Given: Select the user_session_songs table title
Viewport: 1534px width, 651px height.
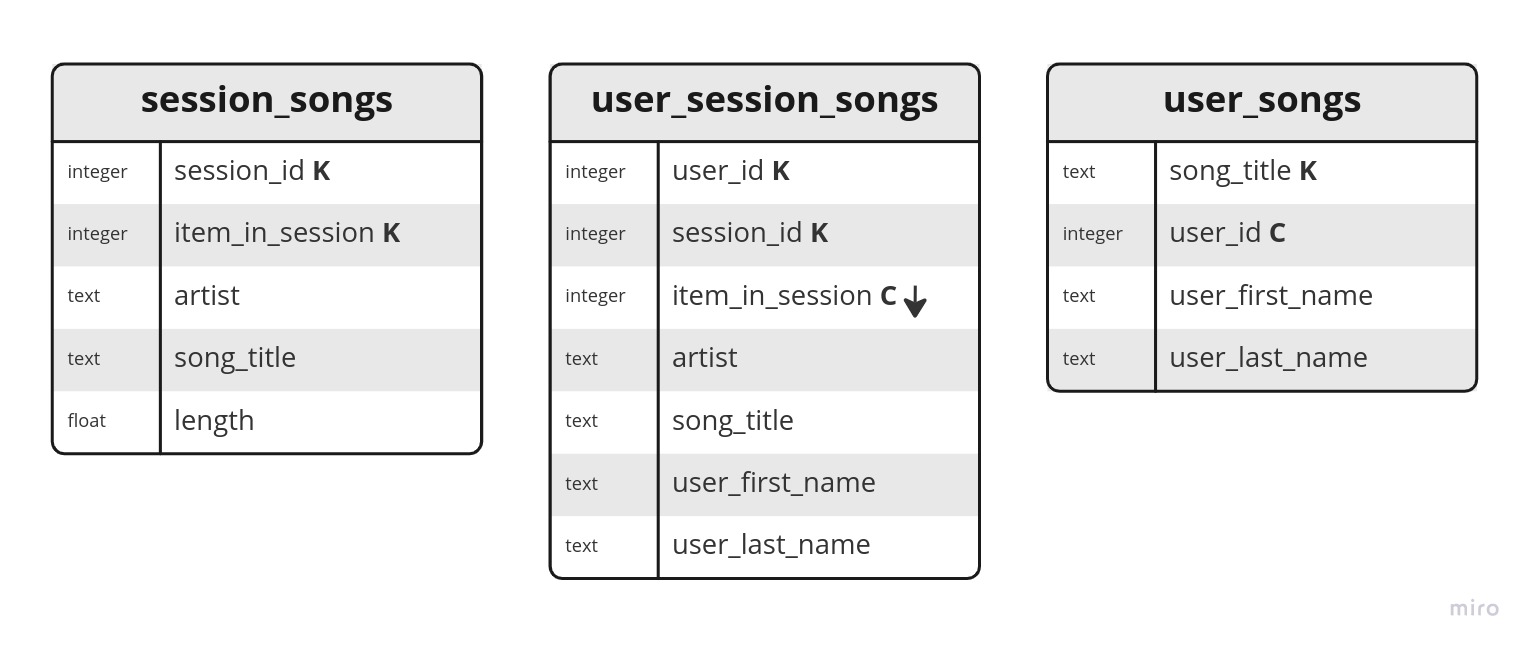Looking at the screenshot, I should [x=765, y=100].
